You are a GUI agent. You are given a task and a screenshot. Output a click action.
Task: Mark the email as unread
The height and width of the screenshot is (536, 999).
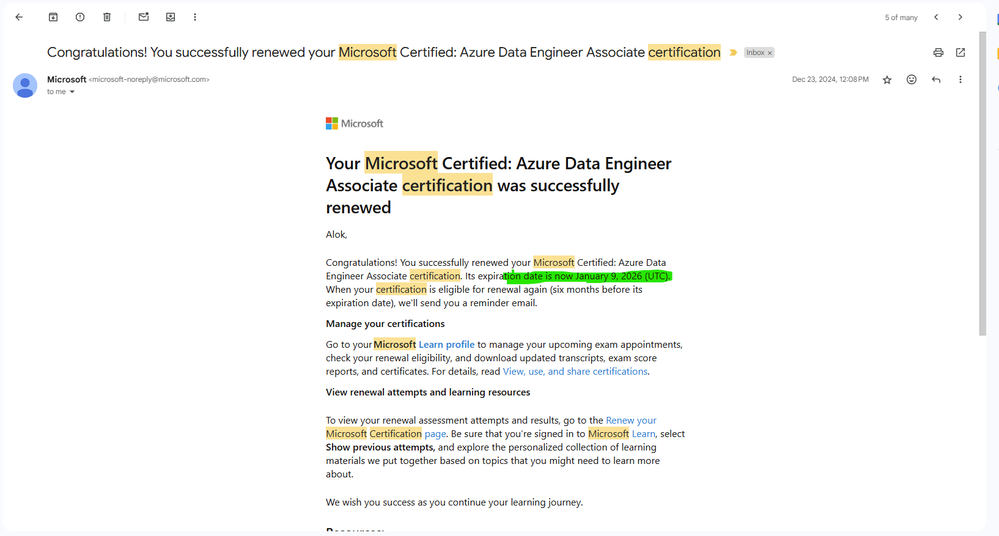coord(143,17)
